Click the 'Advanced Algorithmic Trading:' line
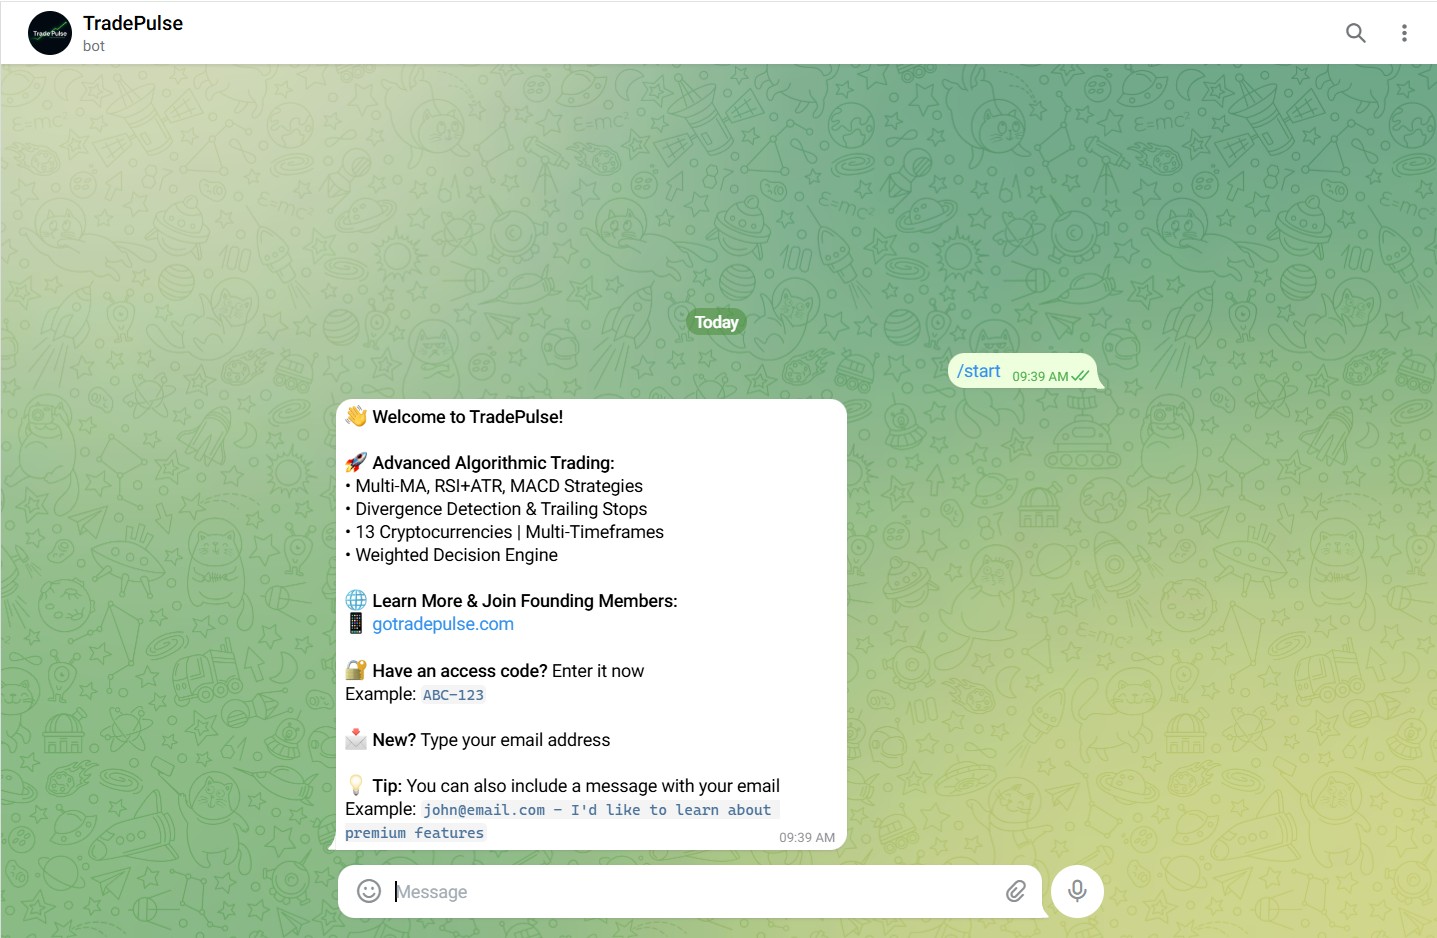 click(493, 463)
